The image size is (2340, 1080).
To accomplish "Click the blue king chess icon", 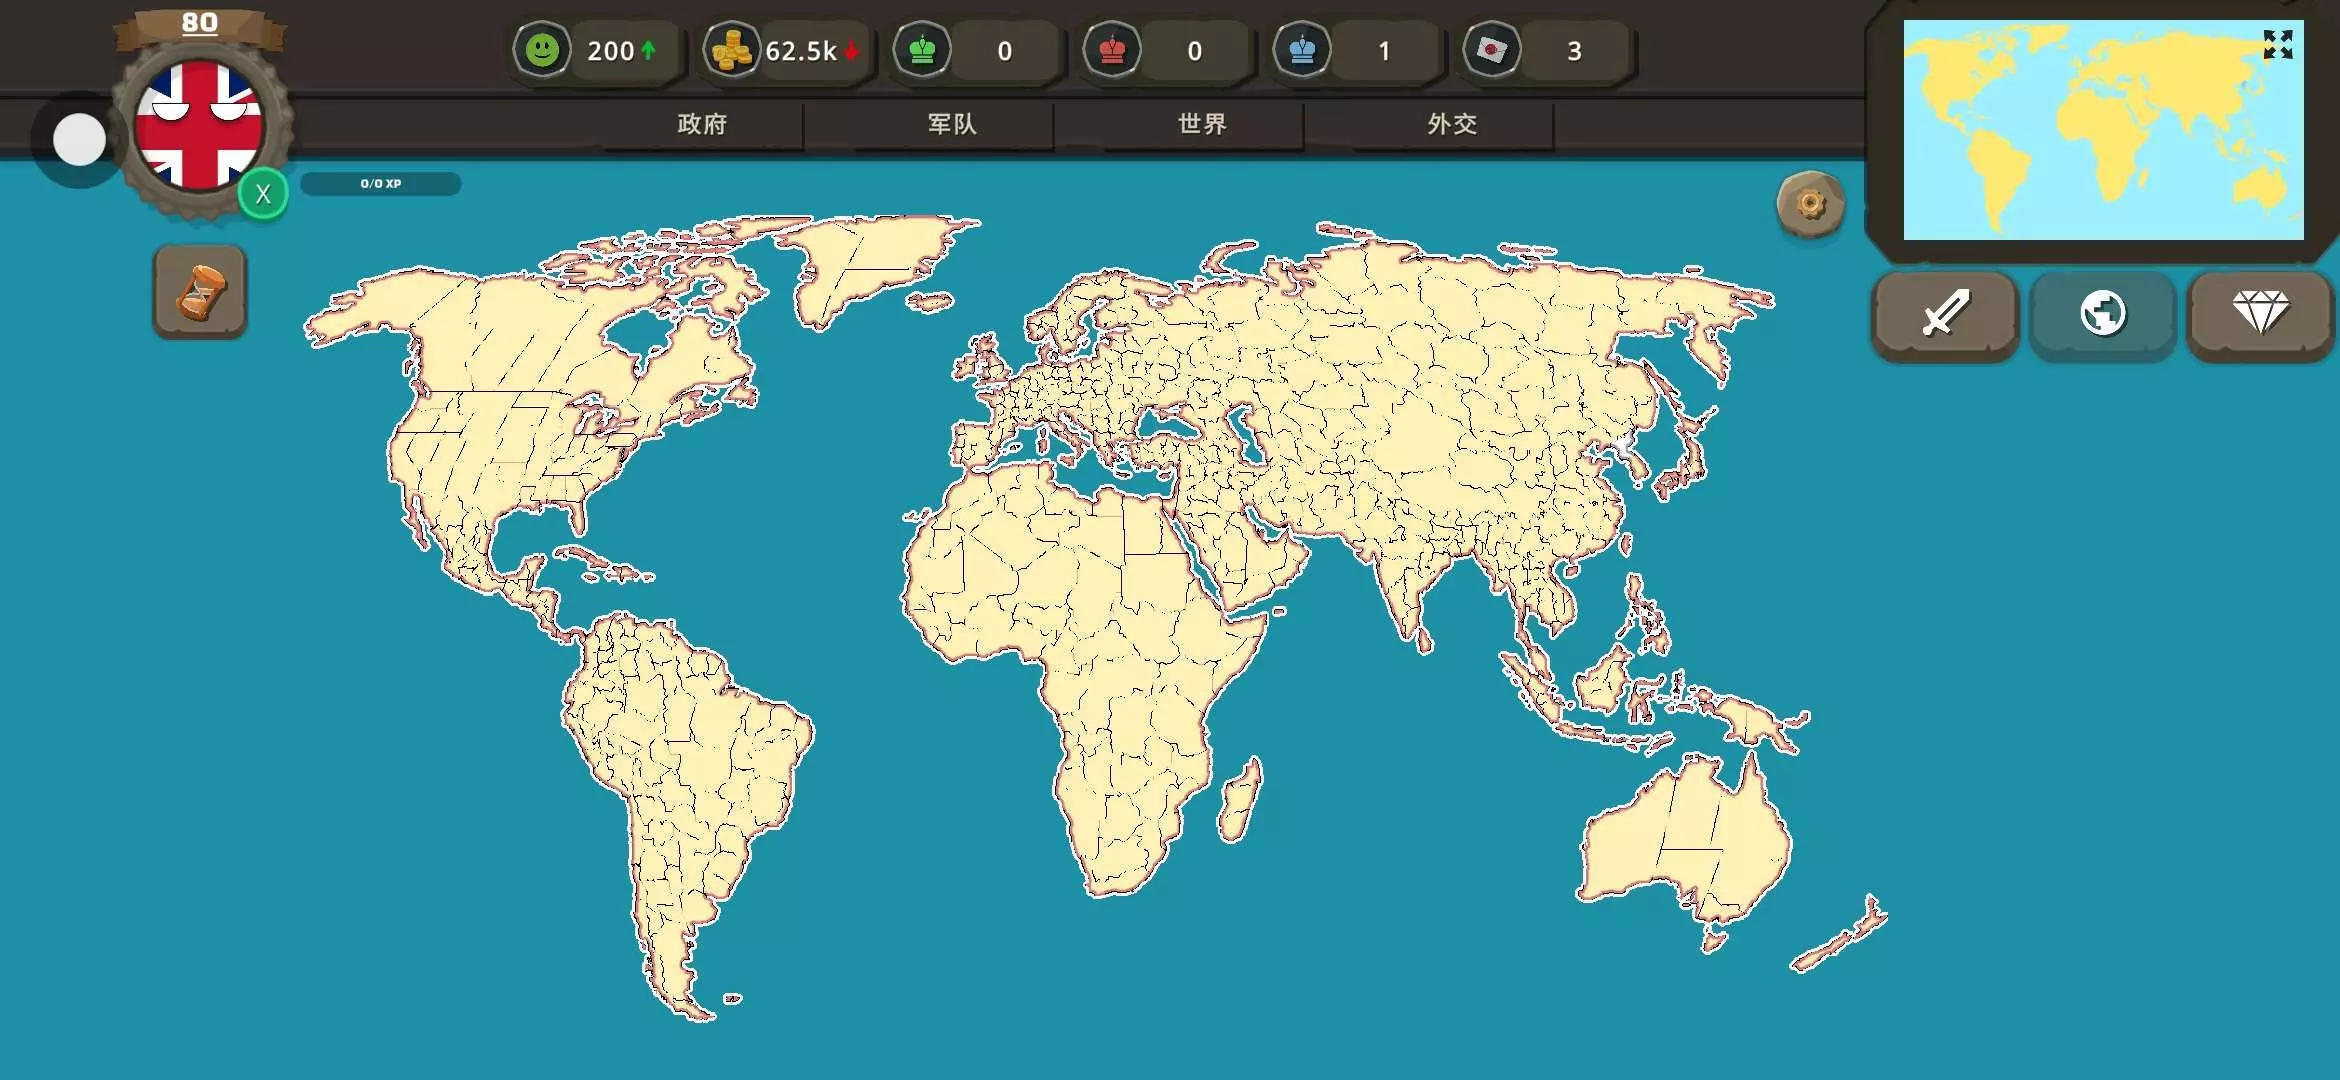I will click(1302, 50).
